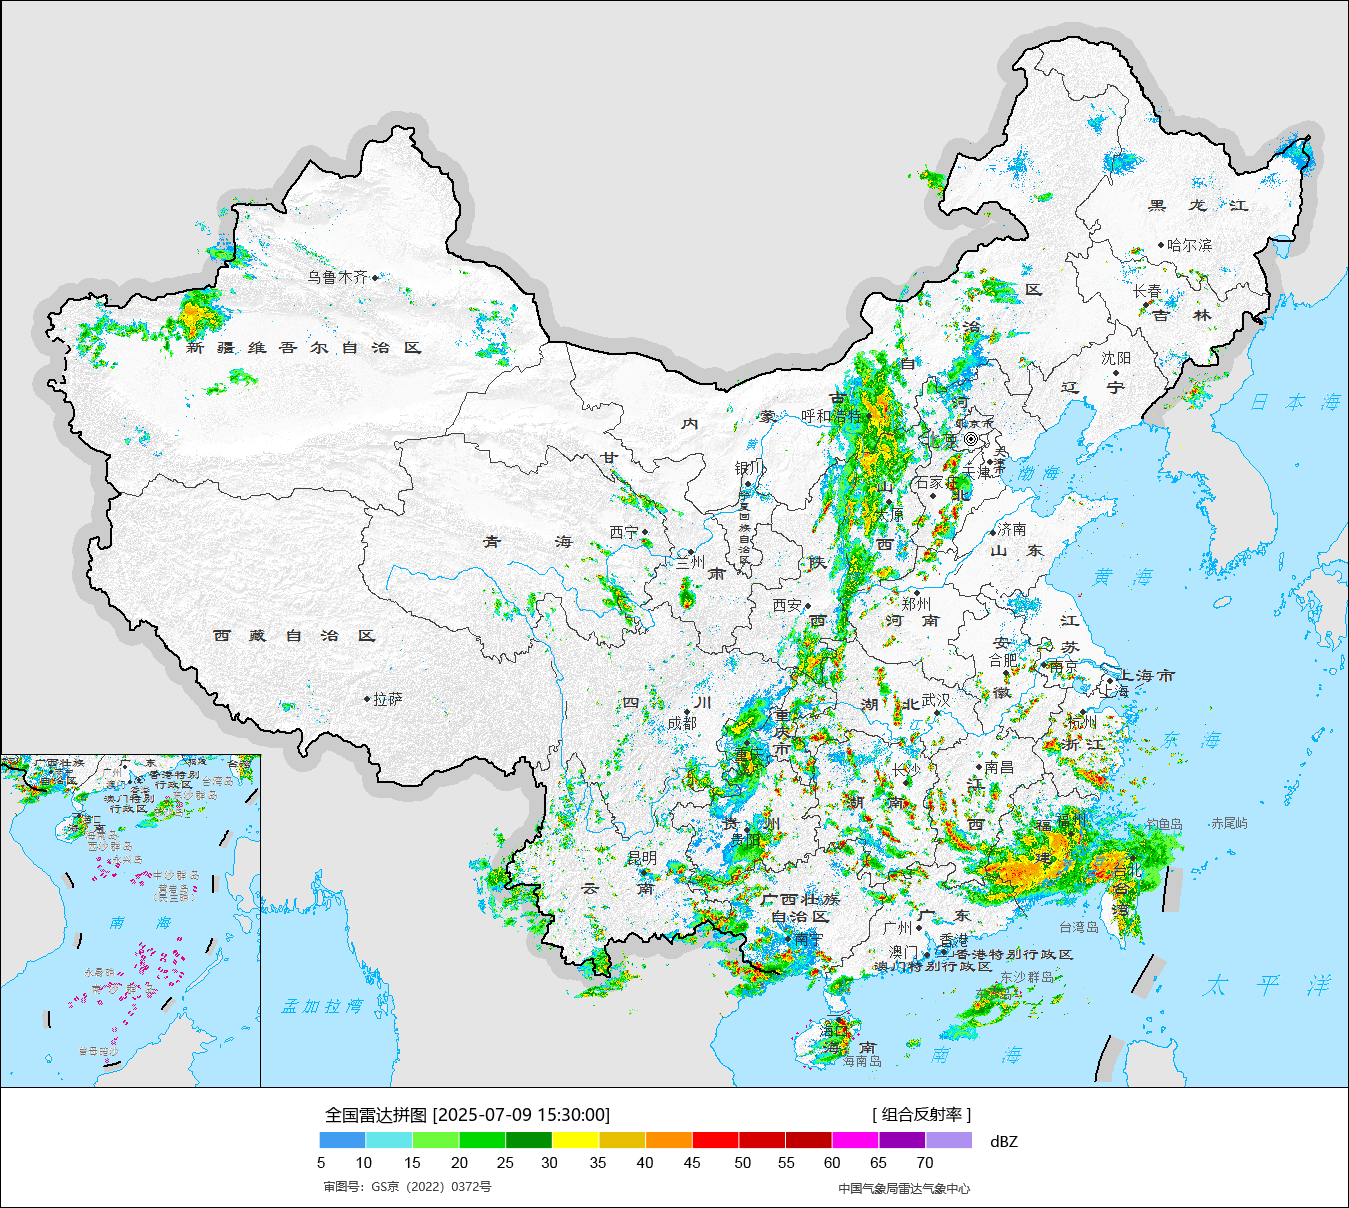Click the 孟加拉湾 bay label

[x=322, y=1006]
